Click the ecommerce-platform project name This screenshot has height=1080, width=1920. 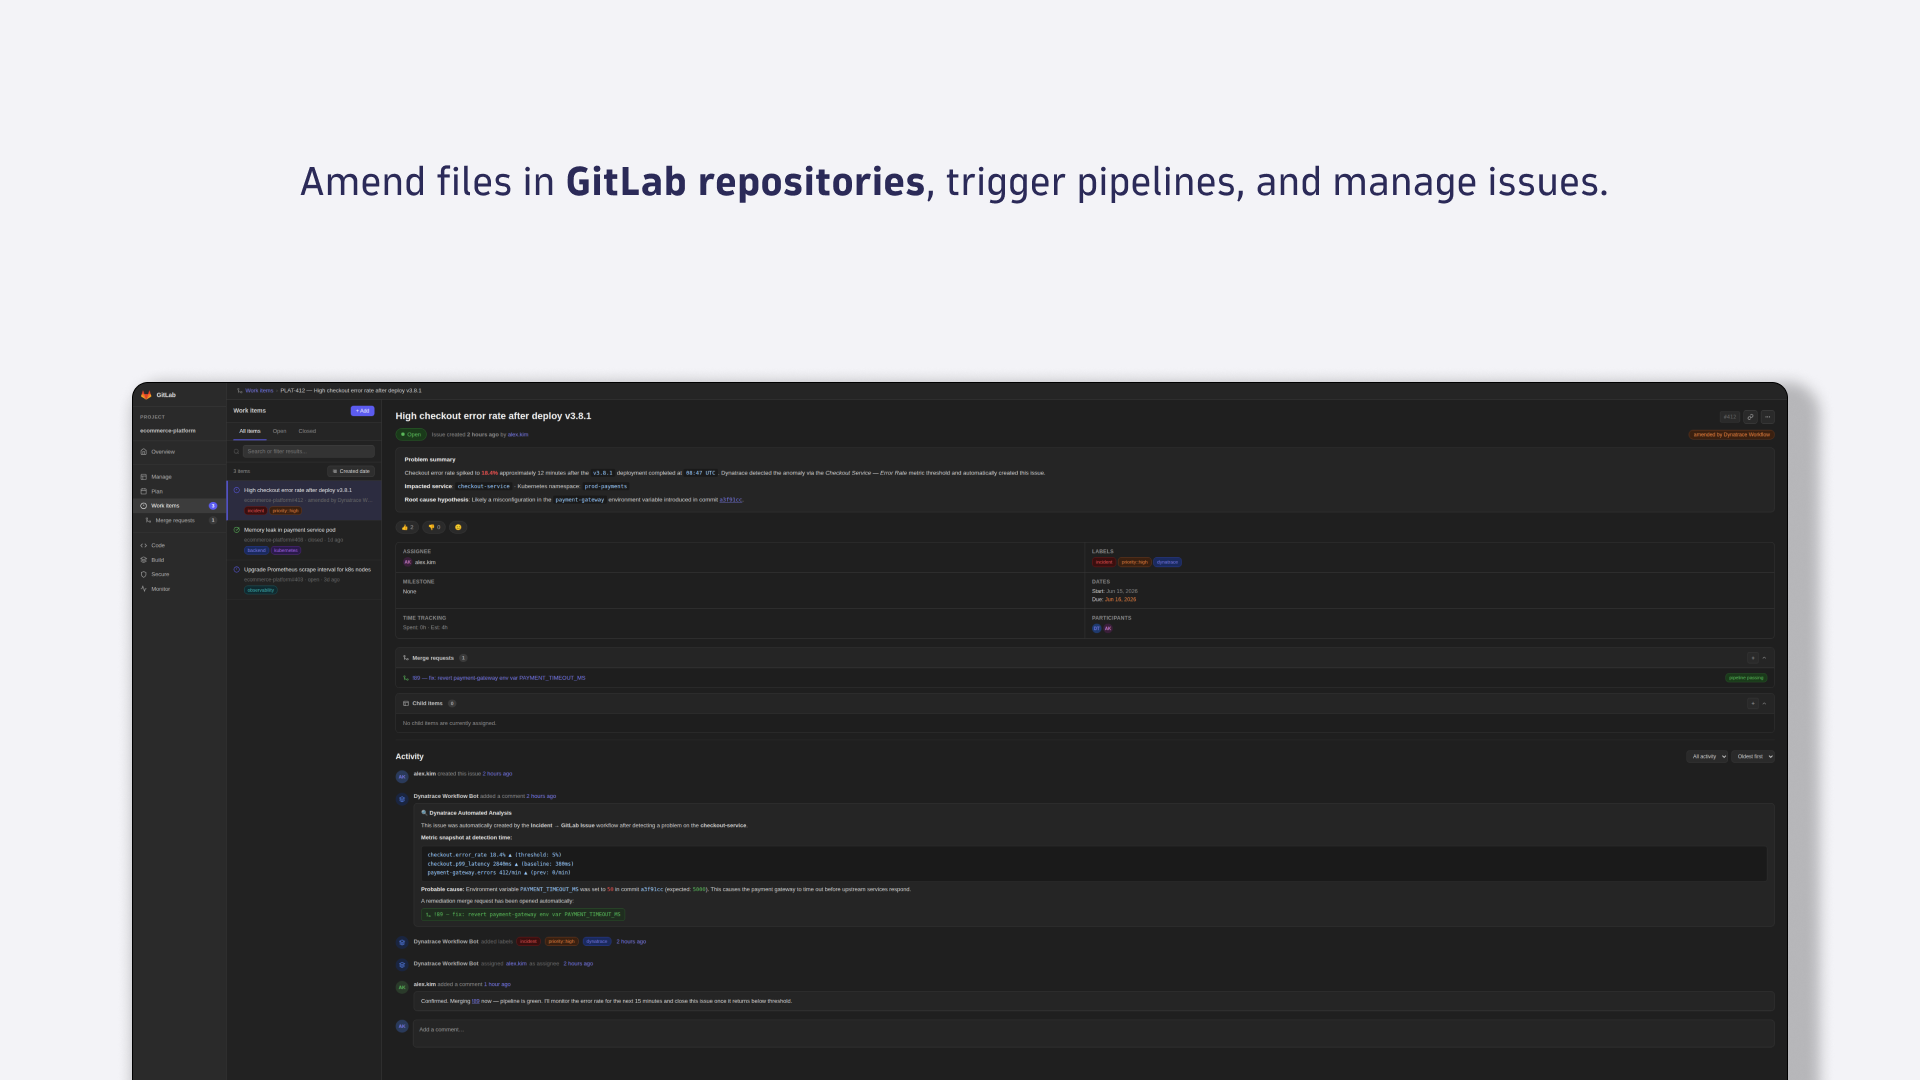point(168,431)
